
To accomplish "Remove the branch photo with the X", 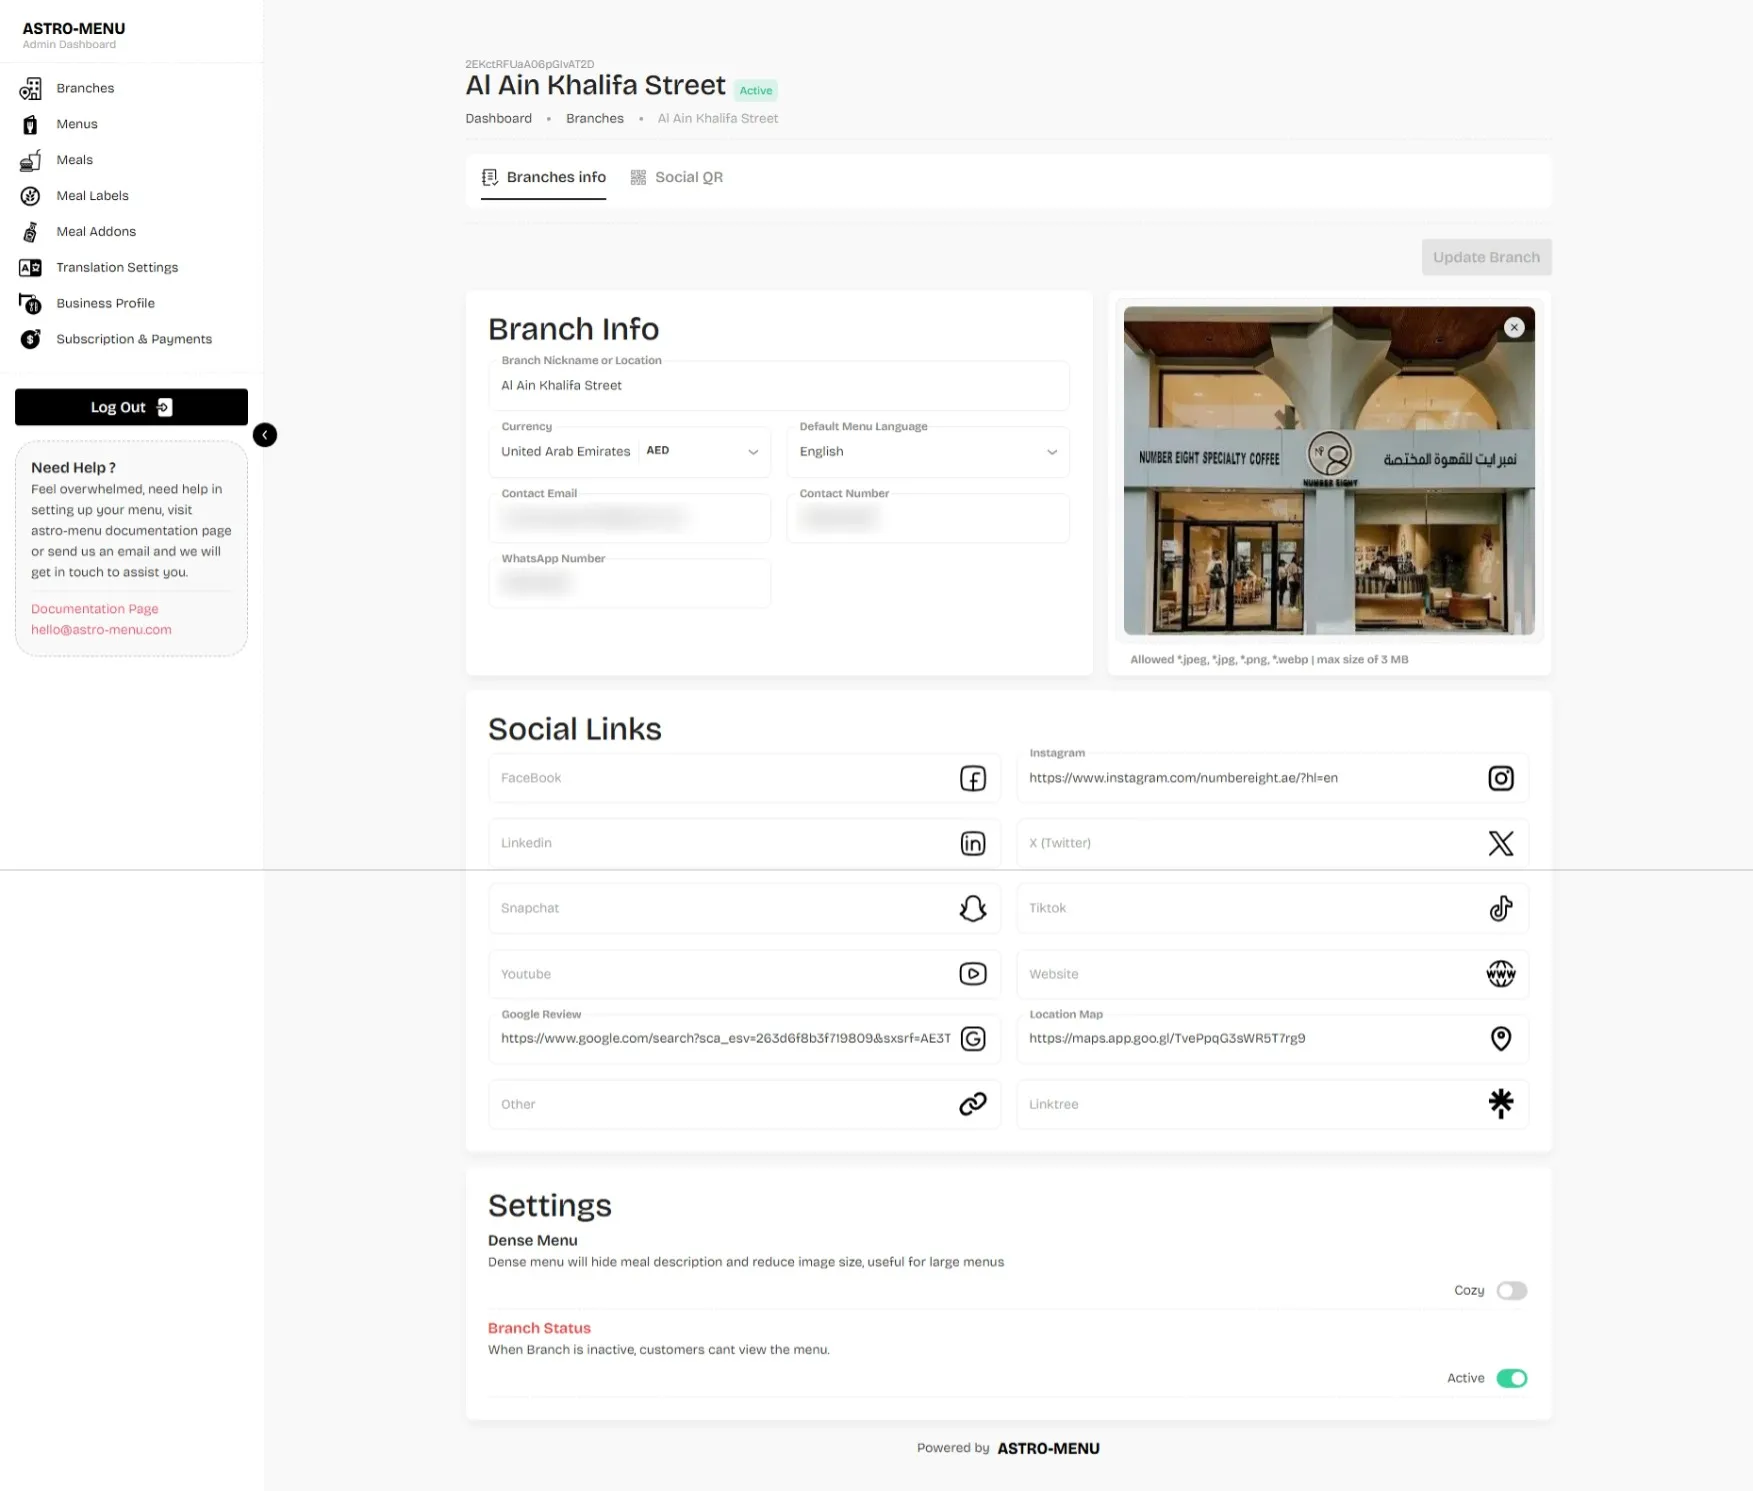I will [x=1514, y=327].
